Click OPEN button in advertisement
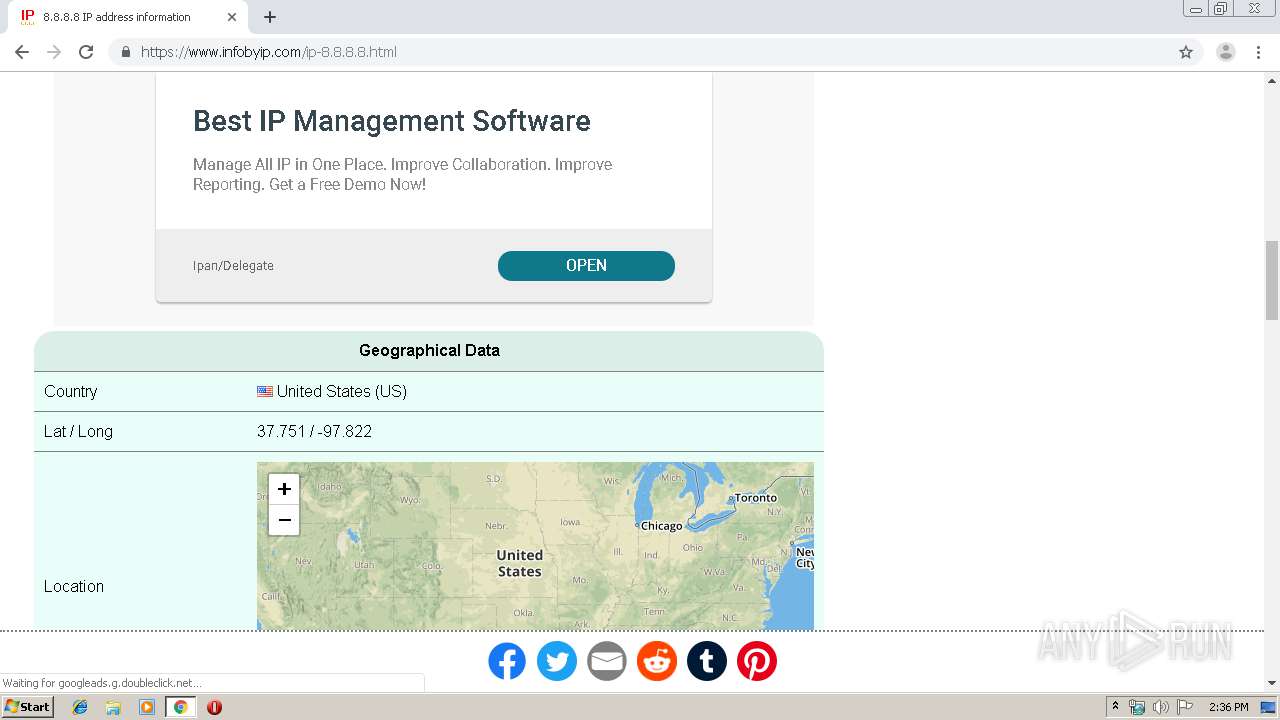 pos(586,266)
